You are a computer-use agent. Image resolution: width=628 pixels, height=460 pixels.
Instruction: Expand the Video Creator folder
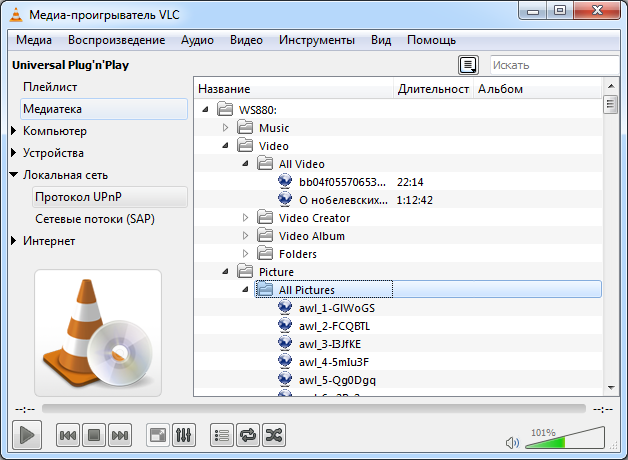tap(246, 217)
